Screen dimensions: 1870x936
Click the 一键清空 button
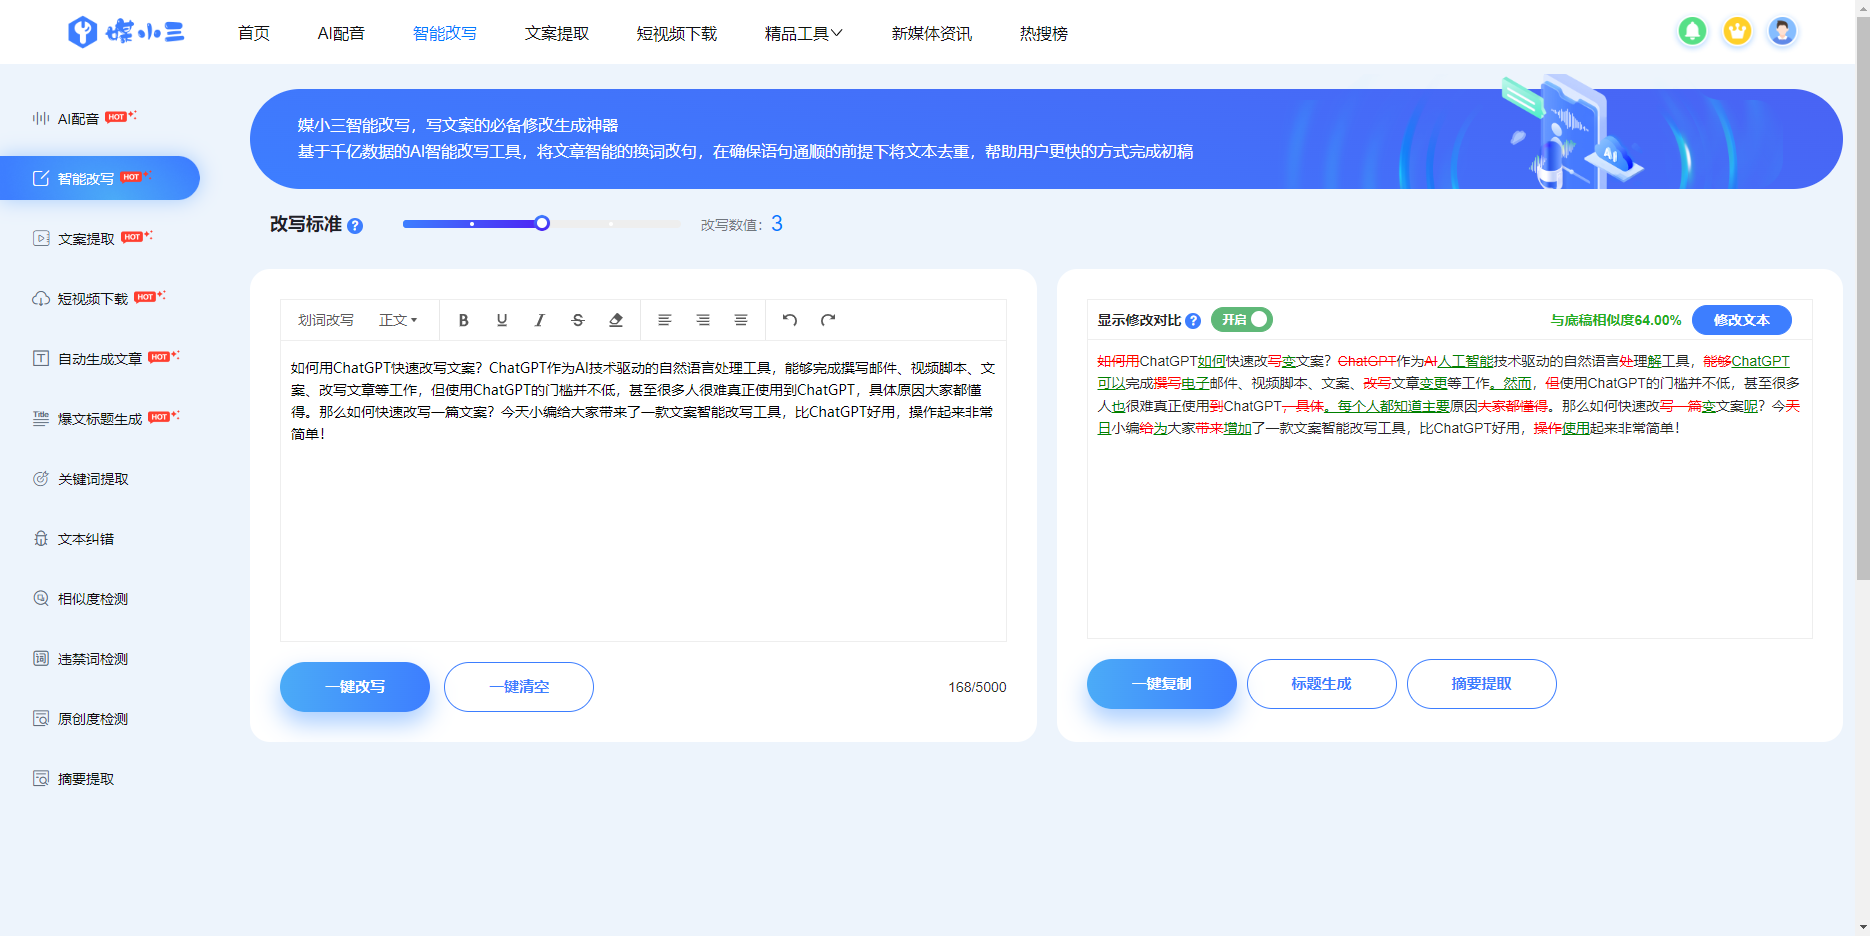pyautogui.click(x=519, y=687)
